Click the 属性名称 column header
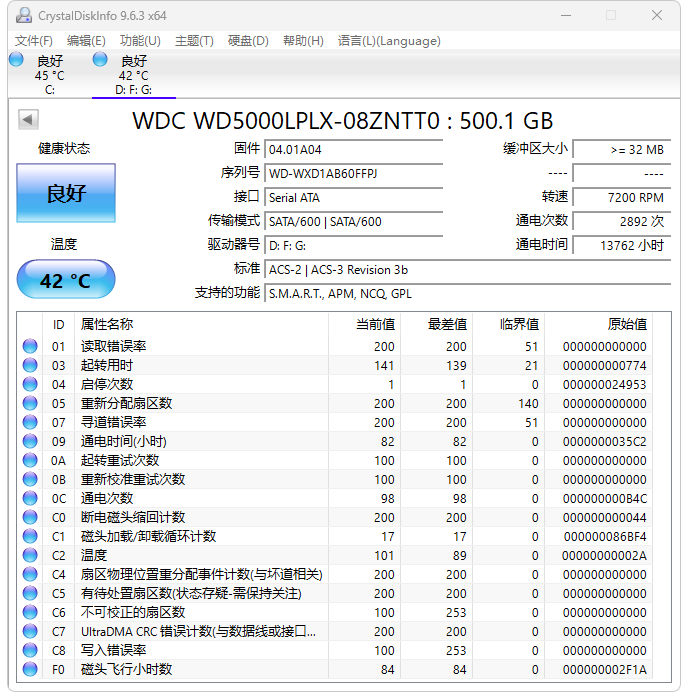 point(202,324)
